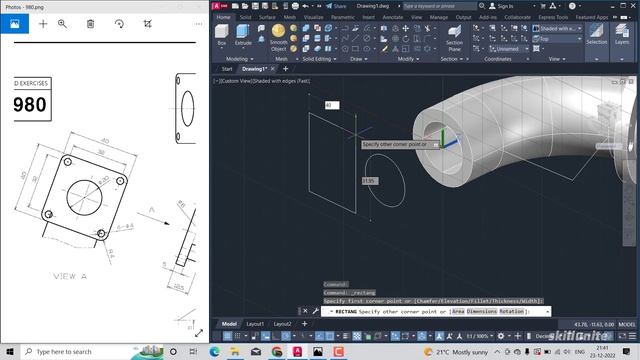The width and height of the screenshot is (640, 360).
Task: Switch to the Solid ribbon tab
Action: pyautogui.click(x=245, y=17)
